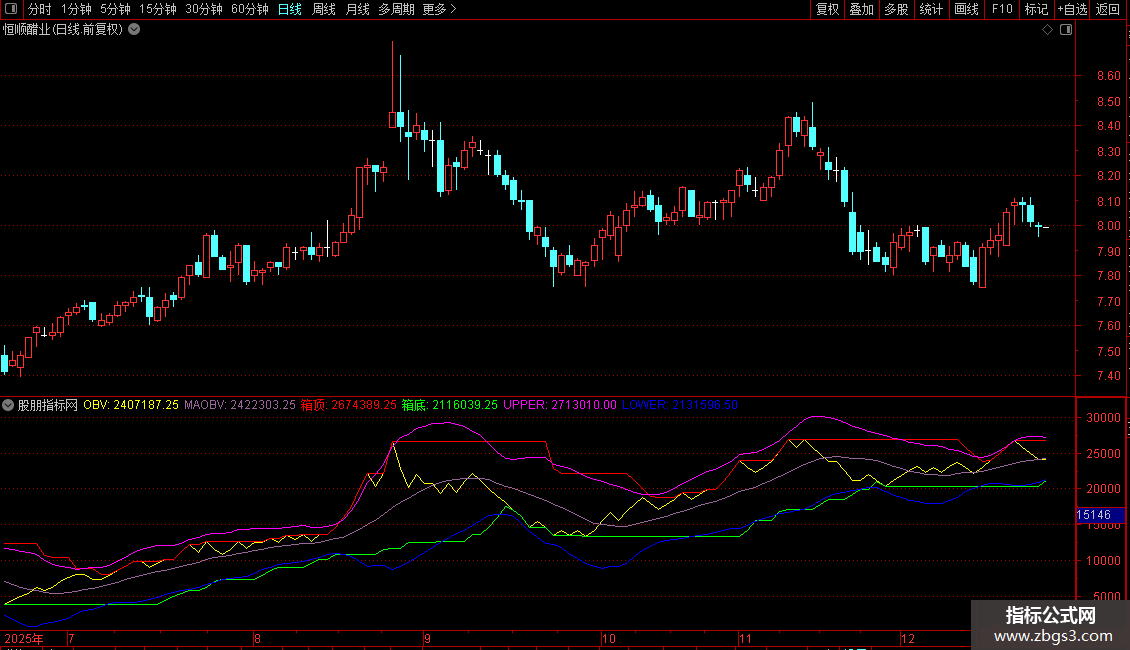1130x650 pixels.
Task: Open the 多股 multi-stock view
Action: coord(897,9)
